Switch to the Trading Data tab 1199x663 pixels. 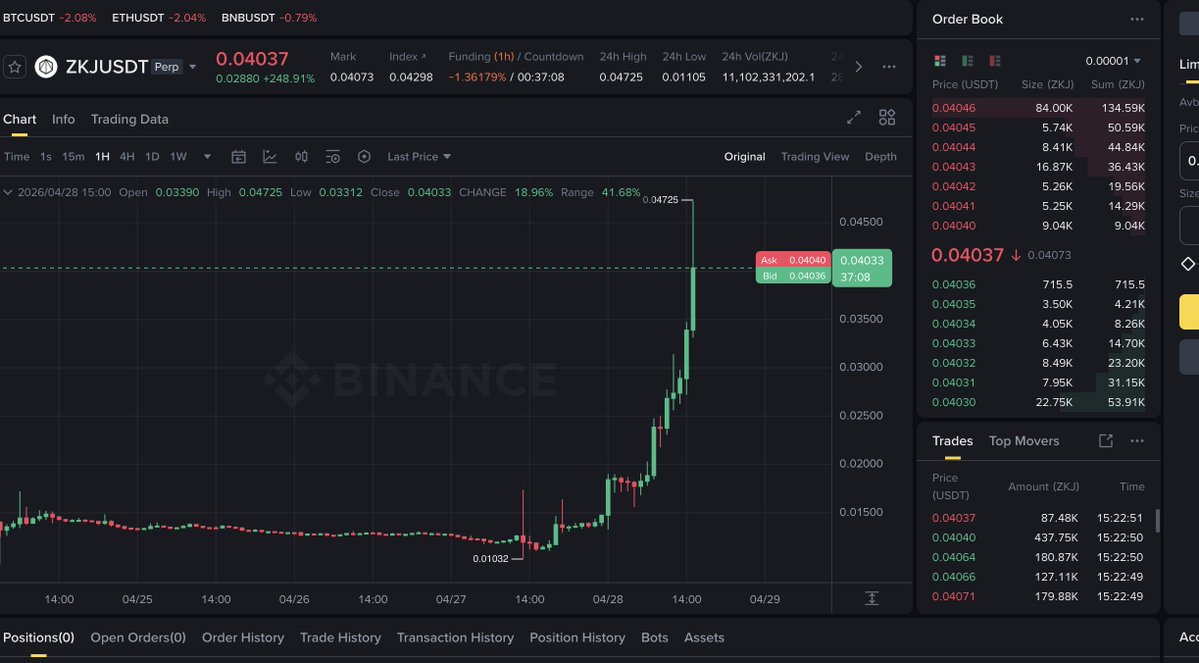[x=130, y=119]
